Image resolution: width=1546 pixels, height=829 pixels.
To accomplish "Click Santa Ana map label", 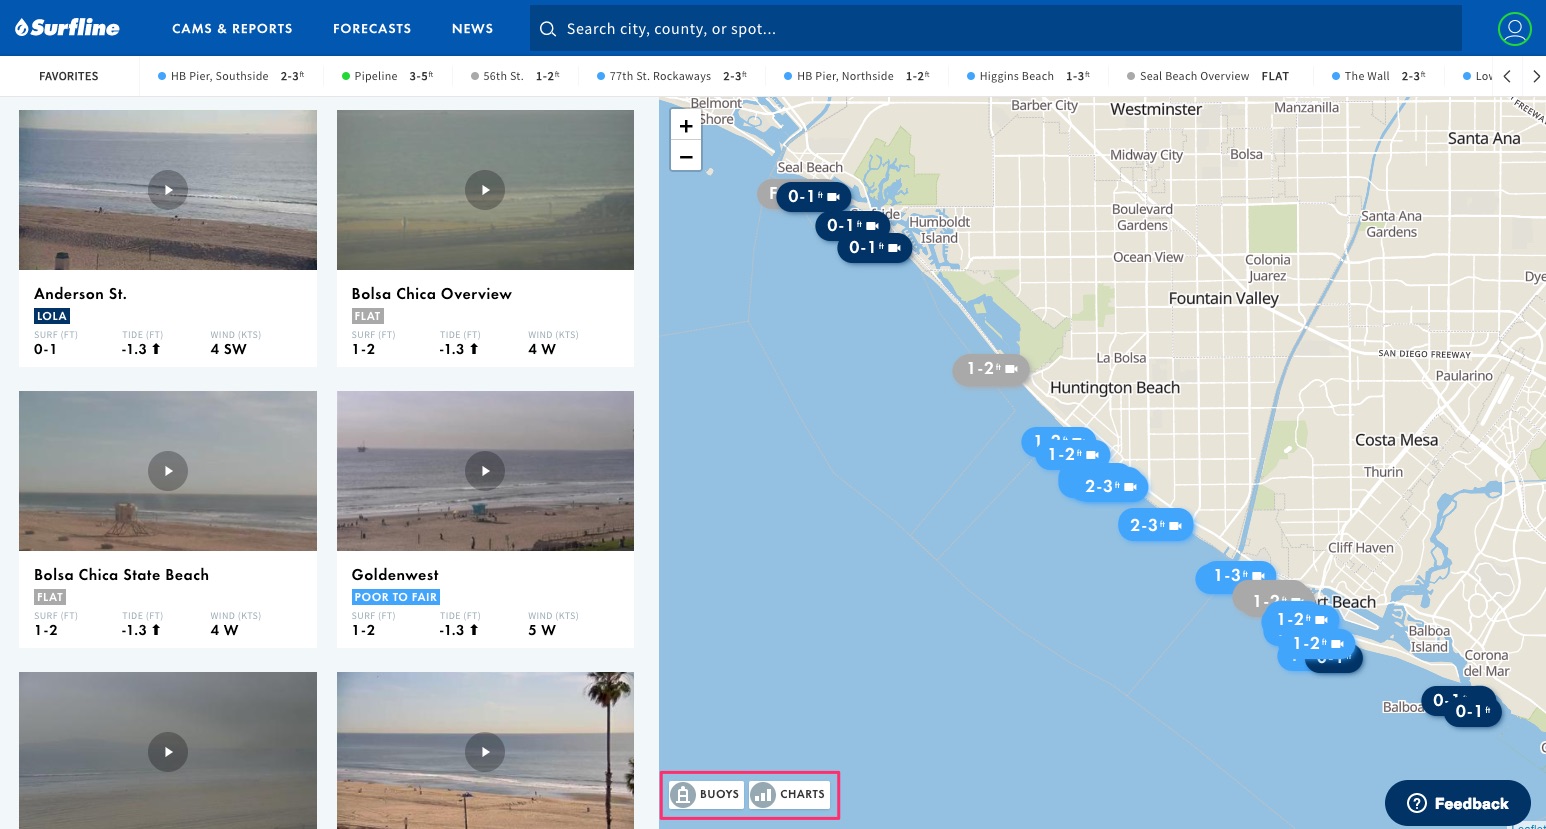I will point(1484,138).
